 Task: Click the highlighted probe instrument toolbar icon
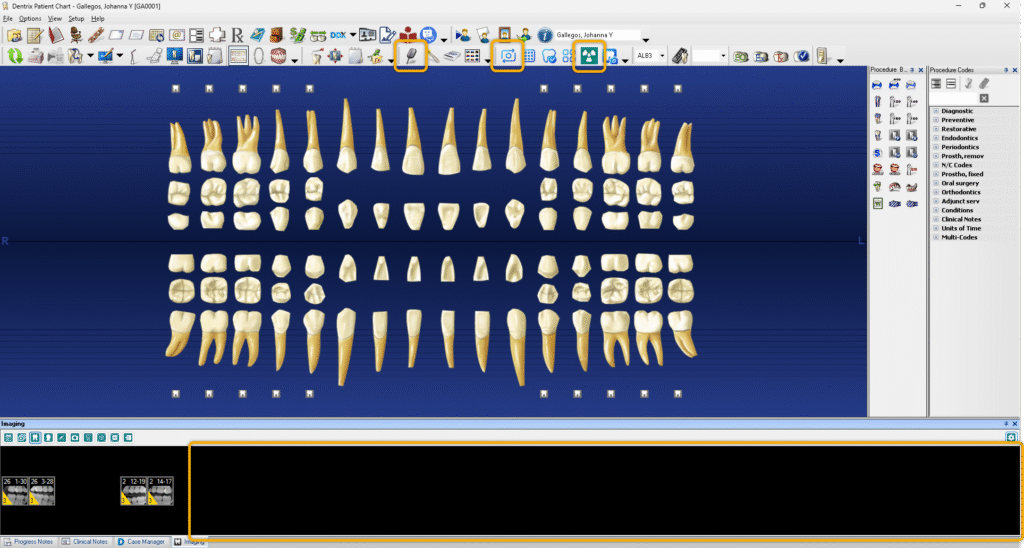[x=410, y=56]
